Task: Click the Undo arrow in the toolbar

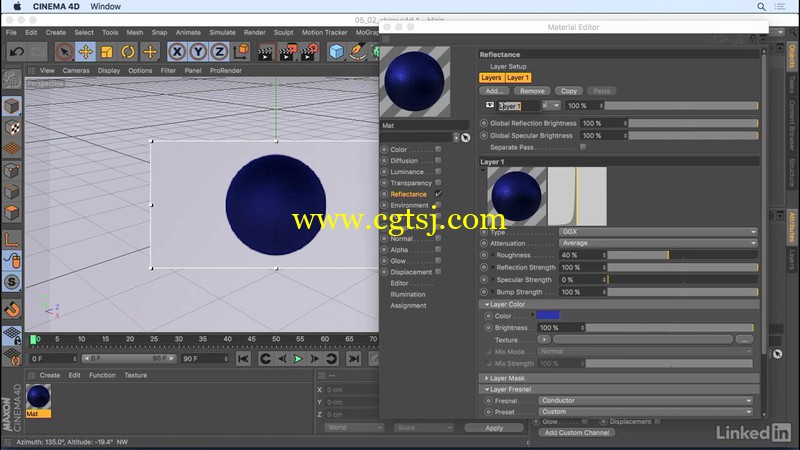Action: click(x=17, y=52)
